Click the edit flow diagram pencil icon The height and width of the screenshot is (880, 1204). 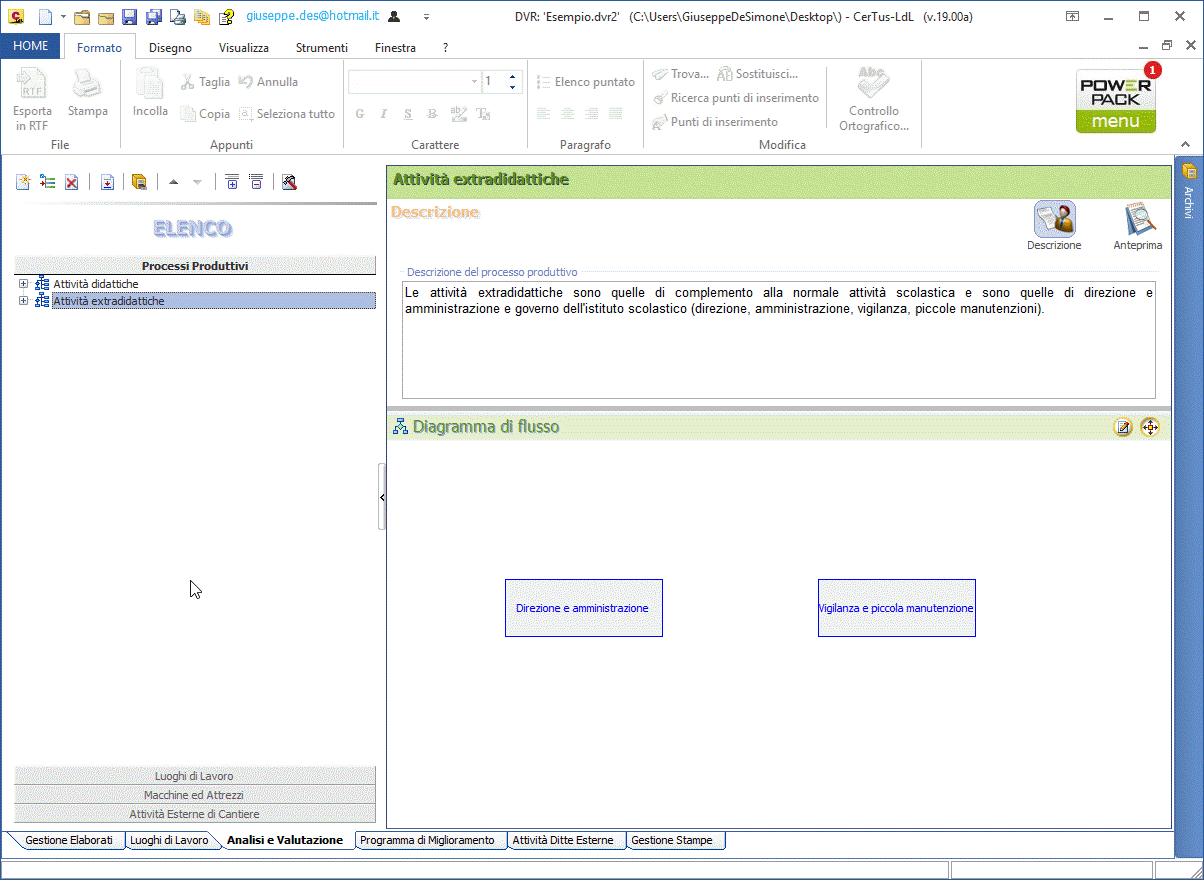tap(1123, 428)
